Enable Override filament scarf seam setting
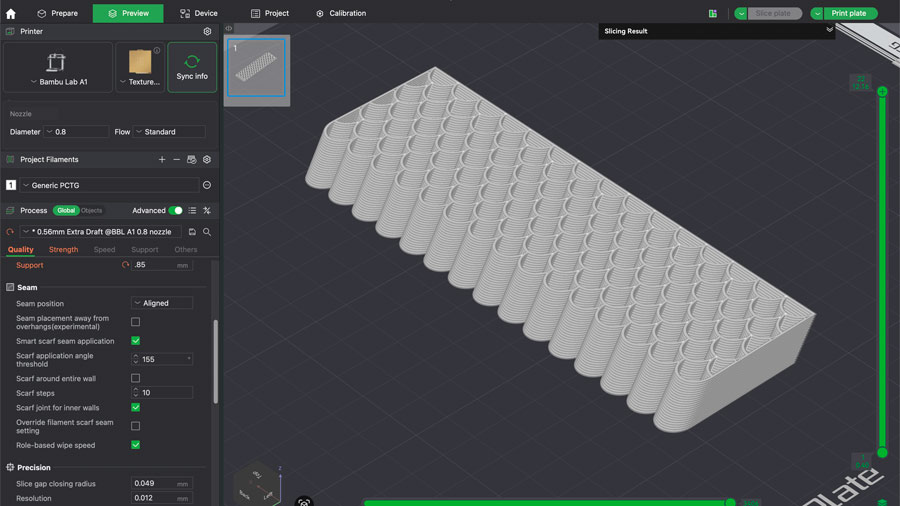The width and height of the screenshot is (900, 506). (135, 426)
